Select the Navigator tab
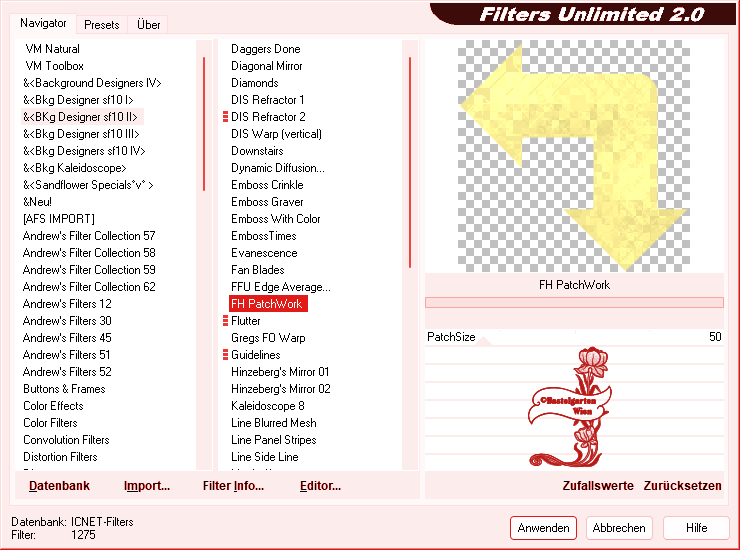 pos(44,23)
